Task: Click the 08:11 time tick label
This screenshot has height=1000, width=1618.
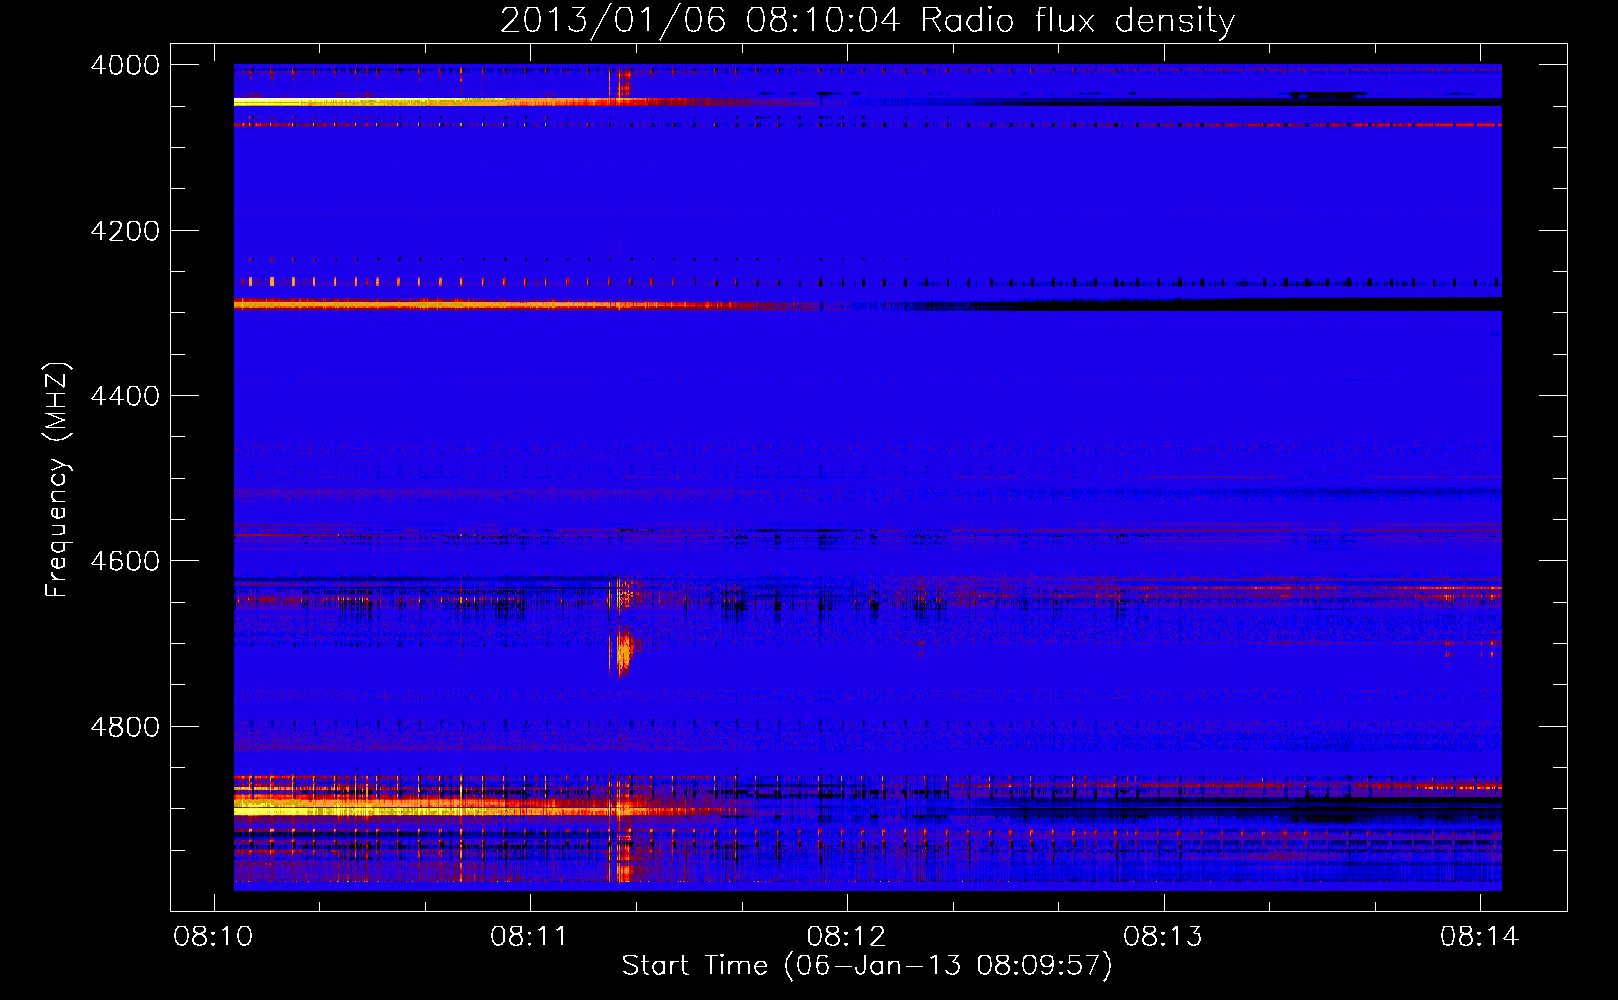Action: pyautogui.click(x=529, y=937)
